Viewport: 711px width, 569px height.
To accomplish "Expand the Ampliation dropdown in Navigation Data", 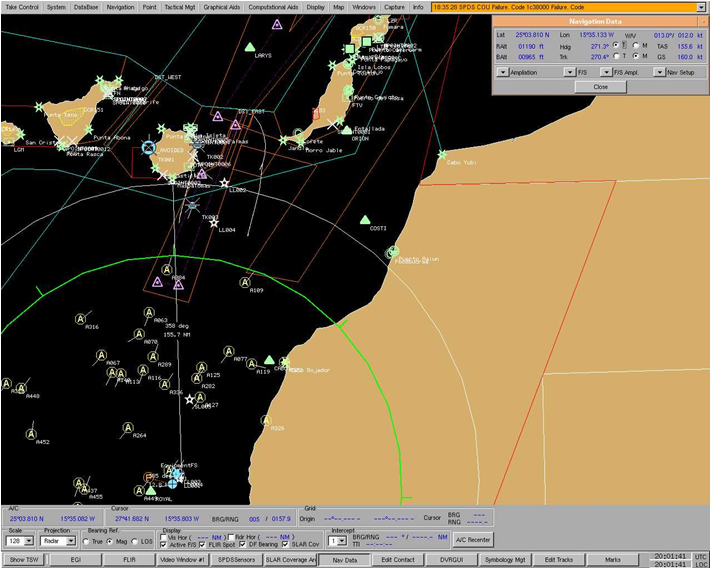I will tap(503, 73).
